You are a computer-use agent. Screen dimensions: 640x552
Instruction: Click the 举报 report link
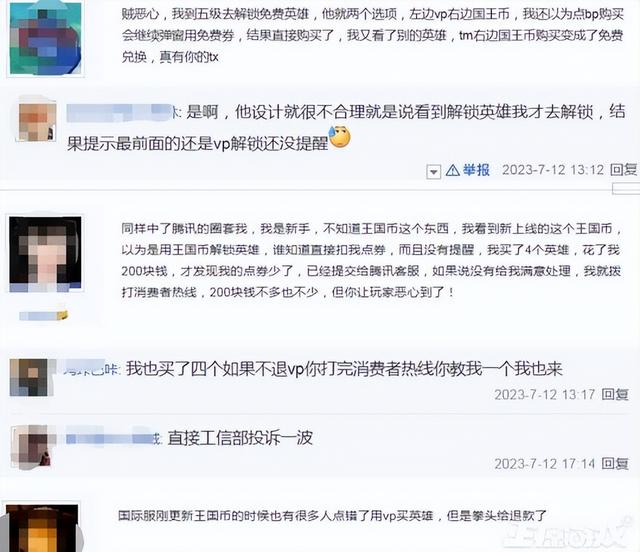(476, 170)
